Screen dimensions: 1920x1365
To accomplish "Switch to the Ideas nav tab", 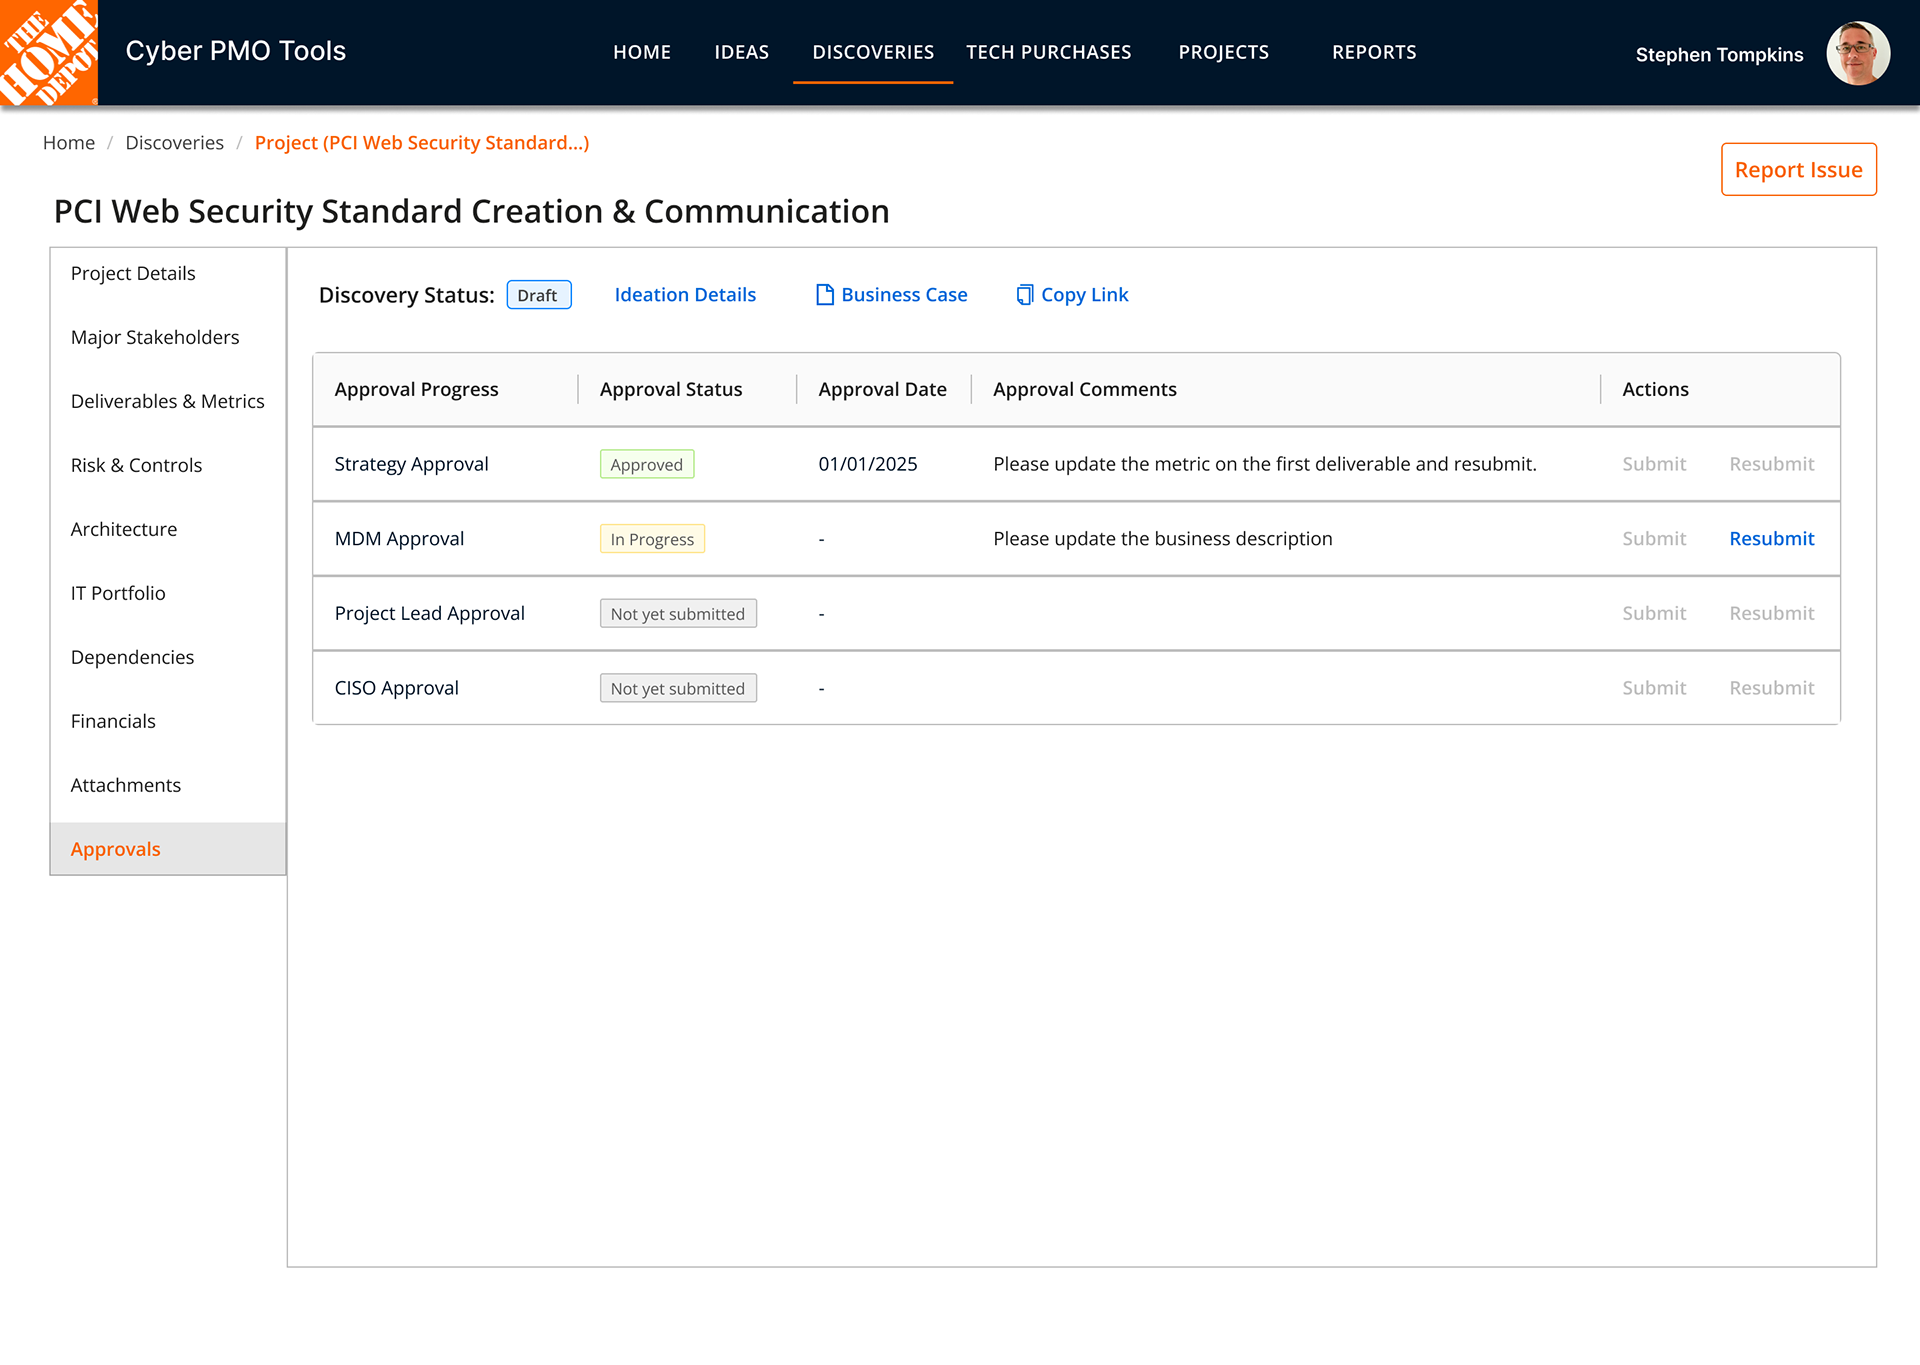I will [x=741, y=52].
